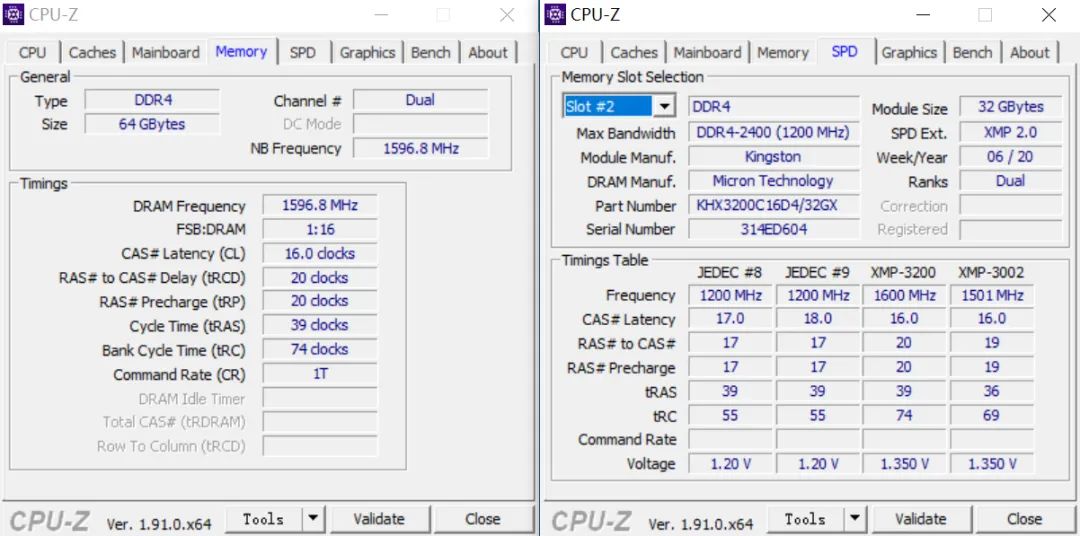The image size is (1080, 536).
Task: Click the tRP value 20 clocks
Action: [320, 301]
